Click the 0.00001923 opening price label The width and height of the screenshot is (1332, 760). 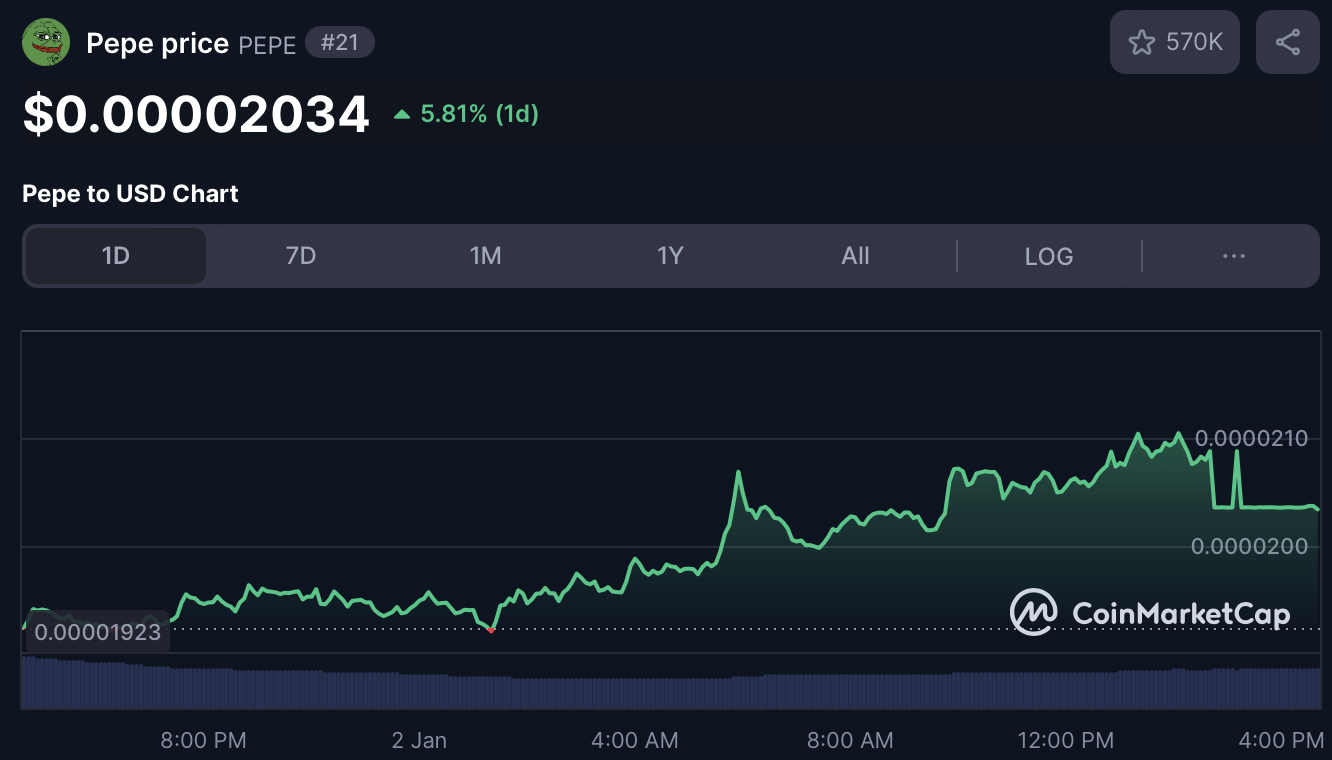point(97,632)
